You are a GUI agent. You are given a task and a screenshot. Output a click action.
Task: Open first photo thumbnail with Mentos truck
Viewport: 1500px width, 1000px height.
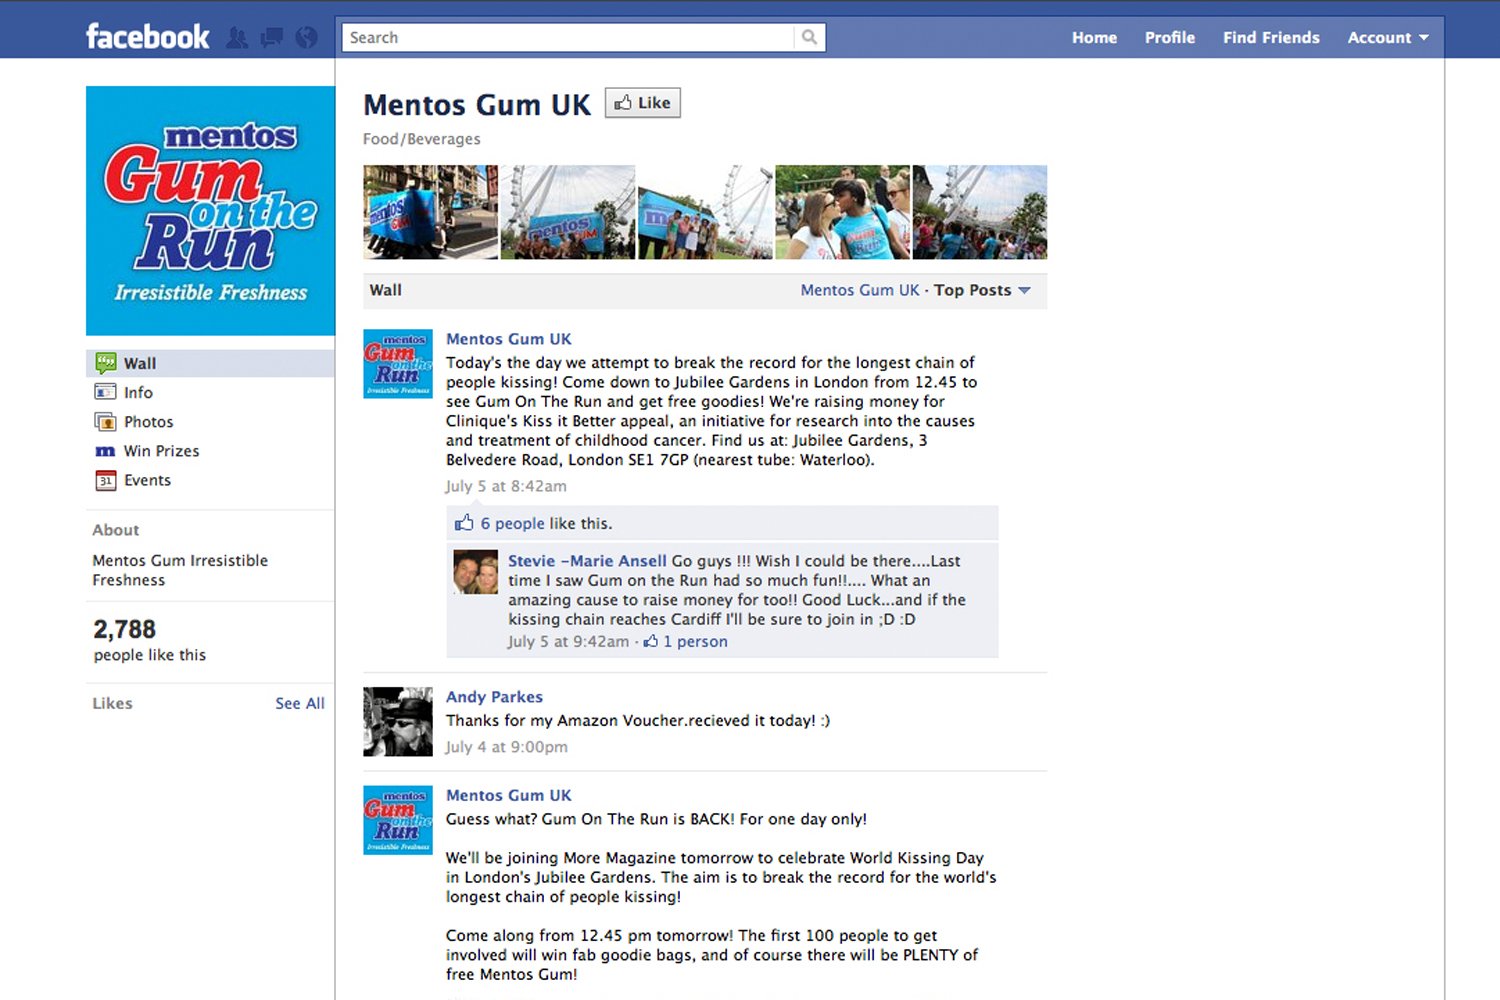click(x=430, y=212)
